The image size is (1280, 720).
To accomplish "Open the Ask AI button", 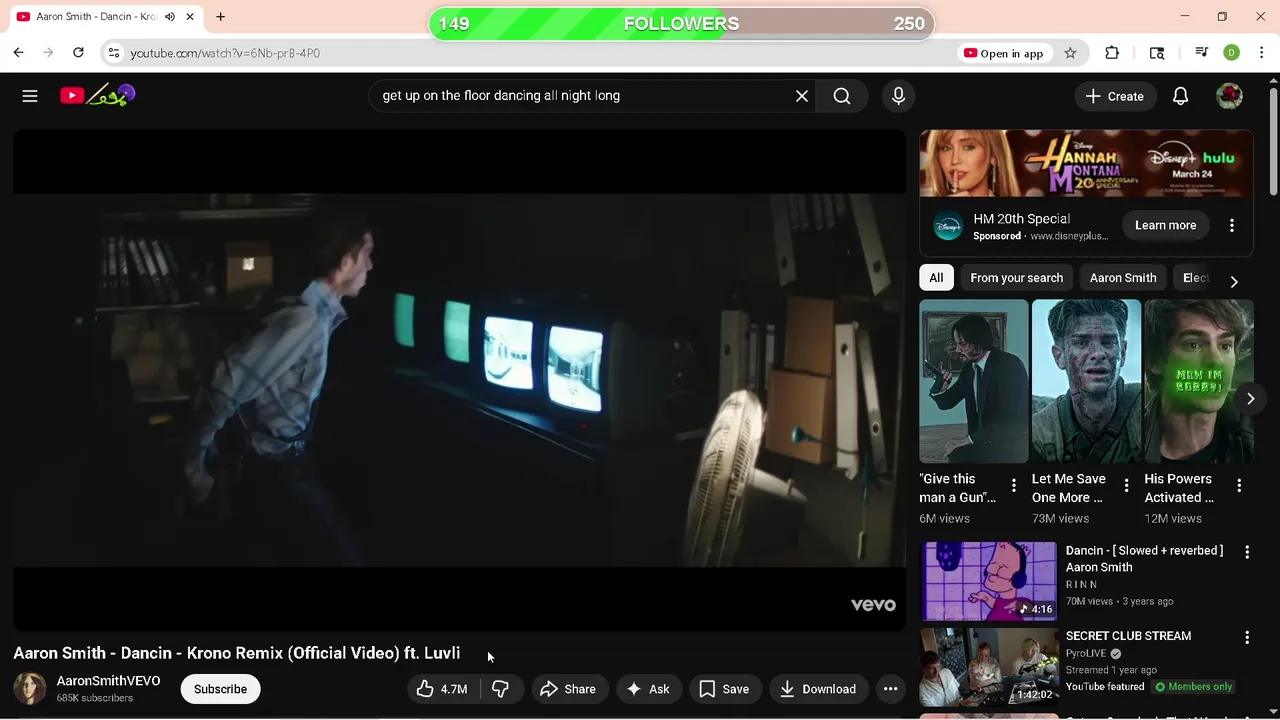I will pyautogui.click(x=648, y=689).
